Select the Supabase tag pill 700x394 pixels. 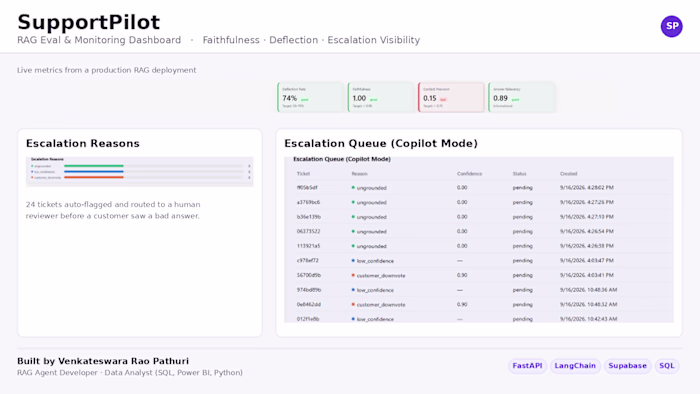click(627, 366)
